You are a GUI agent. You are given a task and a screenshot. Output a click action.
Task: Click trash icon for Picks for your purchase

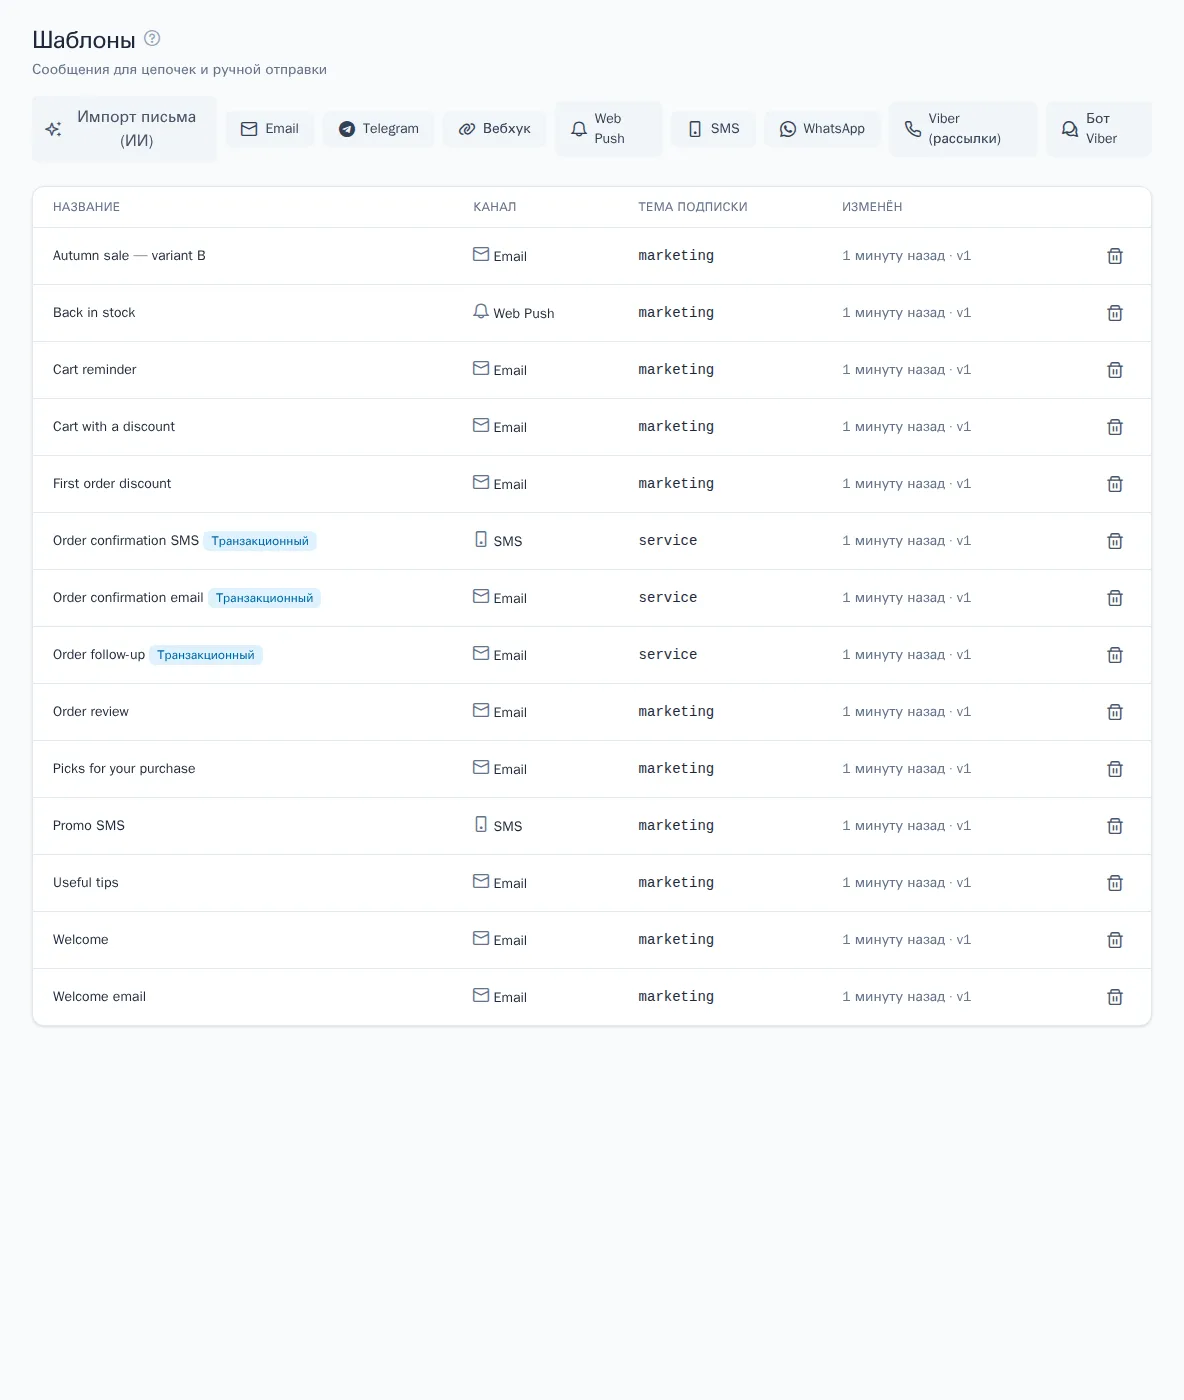[x=1115, y=769]
